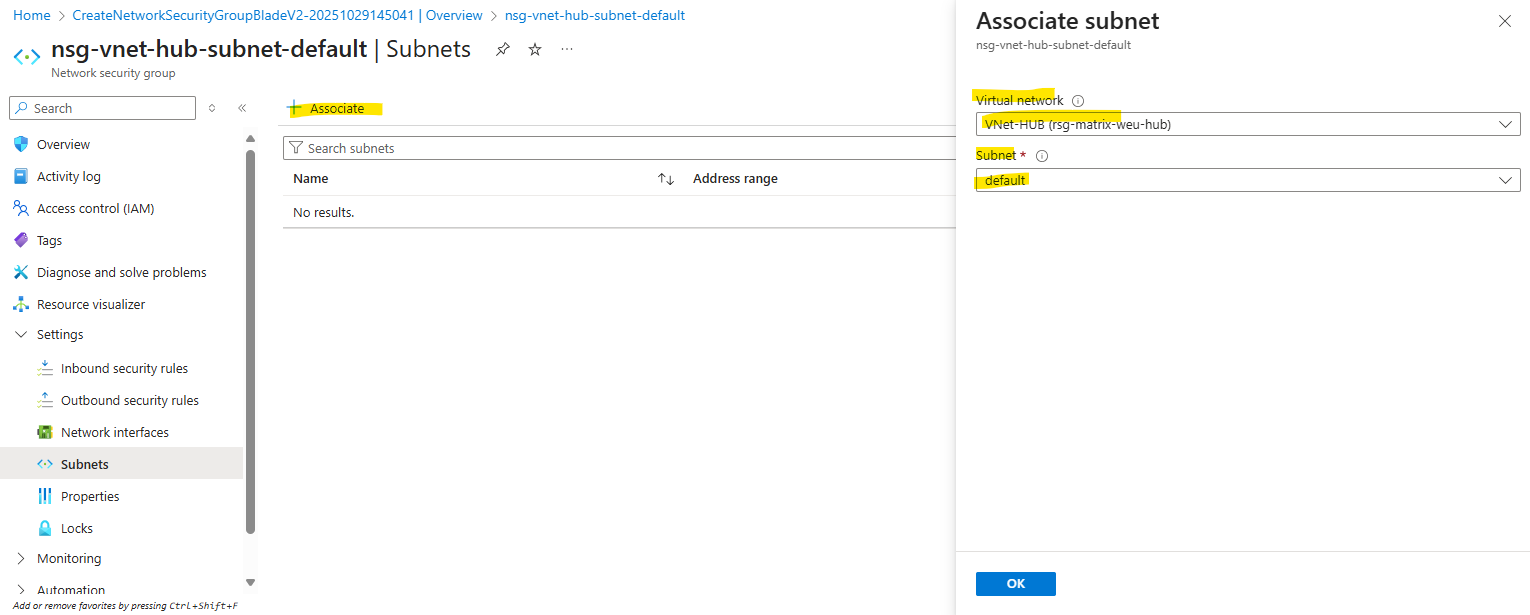Image resolution: width=1530 pixels, height=615 pixels.
Task: Click the Search subnets filter field
Action: [620, 148]
